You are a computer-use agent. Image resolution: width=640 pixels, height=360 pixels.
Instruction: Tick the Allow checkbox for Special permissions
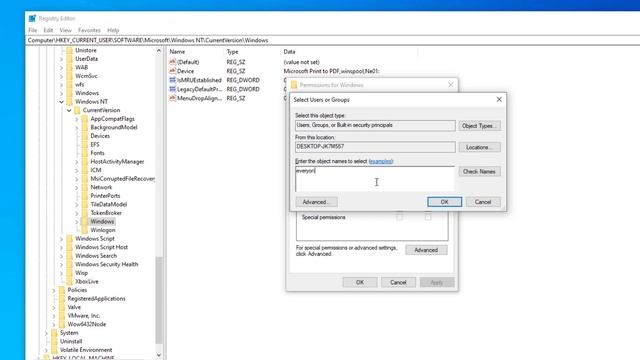(400, 218)
